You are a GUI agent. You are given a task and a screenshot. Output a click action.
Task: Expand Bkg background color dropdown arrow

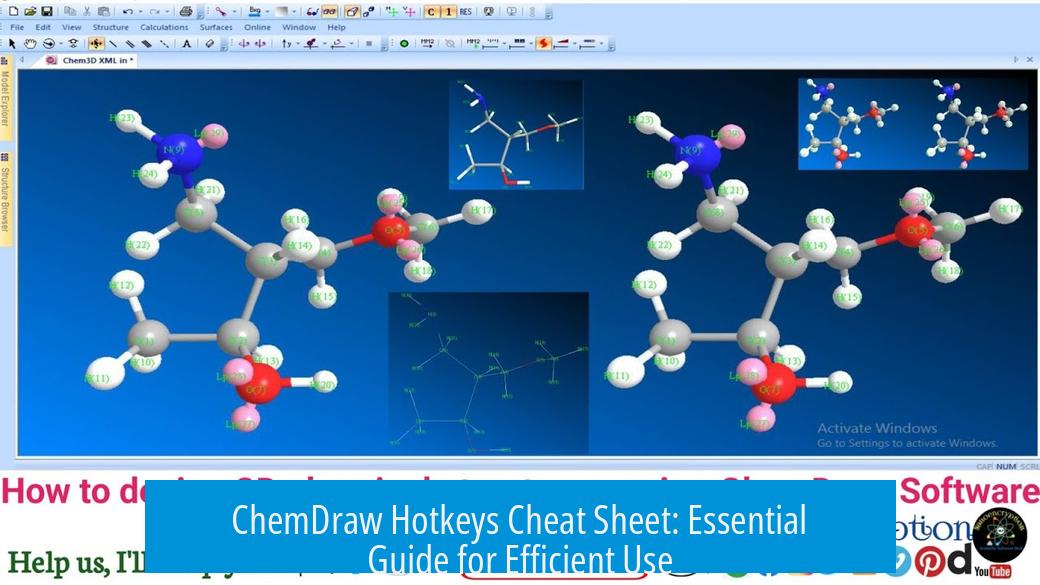coord(267,11)
